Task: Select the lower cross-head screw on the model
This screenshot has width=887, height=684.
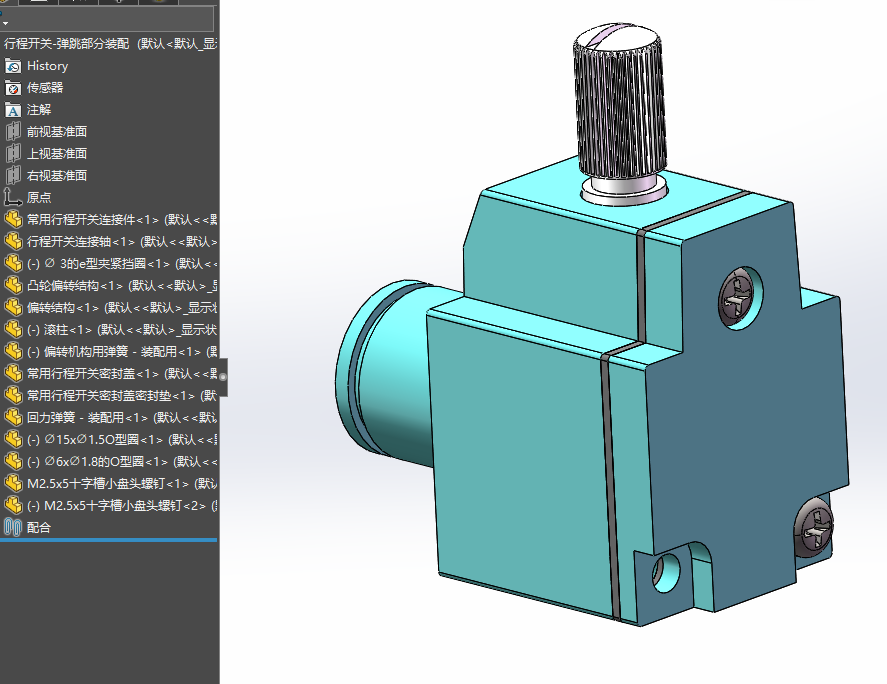Action: 813,529
